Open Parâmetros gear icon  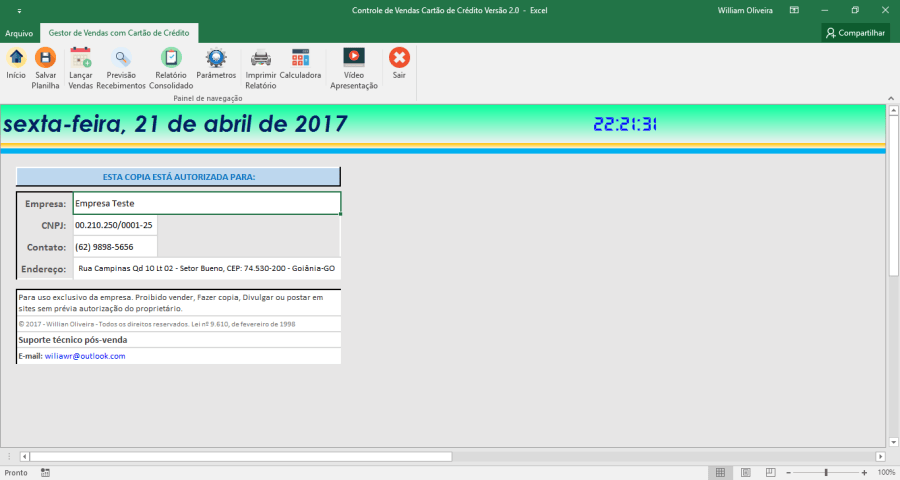(216, 57)
